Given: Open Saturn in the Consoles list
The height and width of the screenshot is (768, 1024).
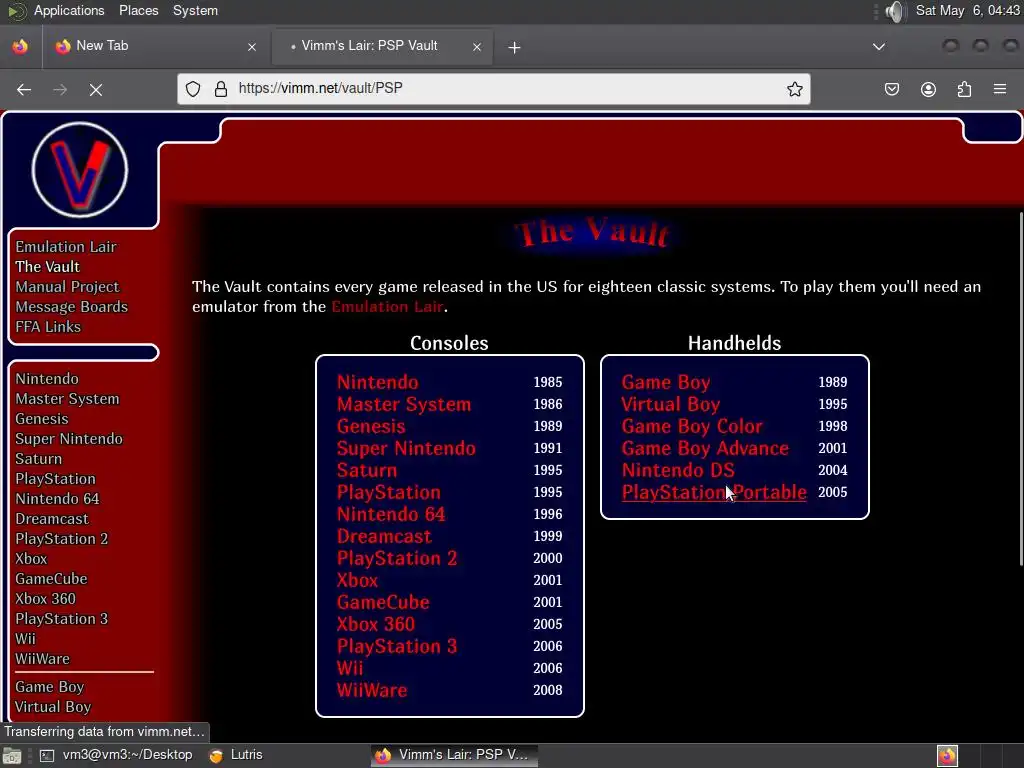Looking at the screenshot, I should 367,470.
